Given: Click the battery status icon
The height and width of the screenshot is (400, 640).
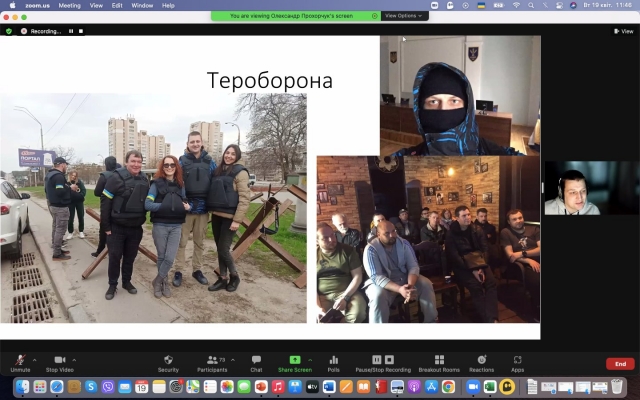Looking at the screenshot, I should (499, 5).
